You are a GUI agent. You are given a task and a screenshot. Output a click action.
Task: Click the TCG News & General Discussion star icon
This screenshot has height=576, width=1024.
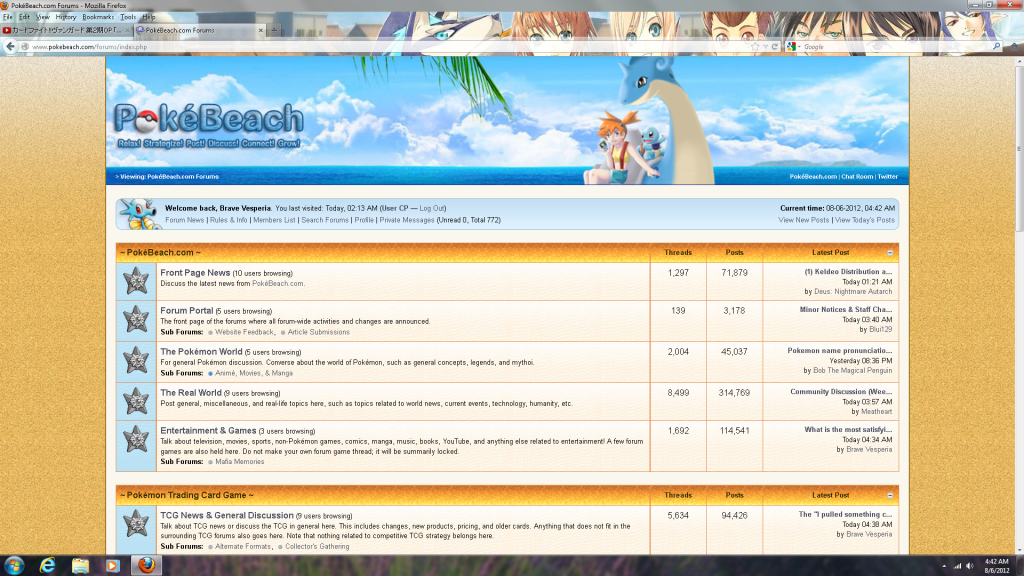point(136,524)
